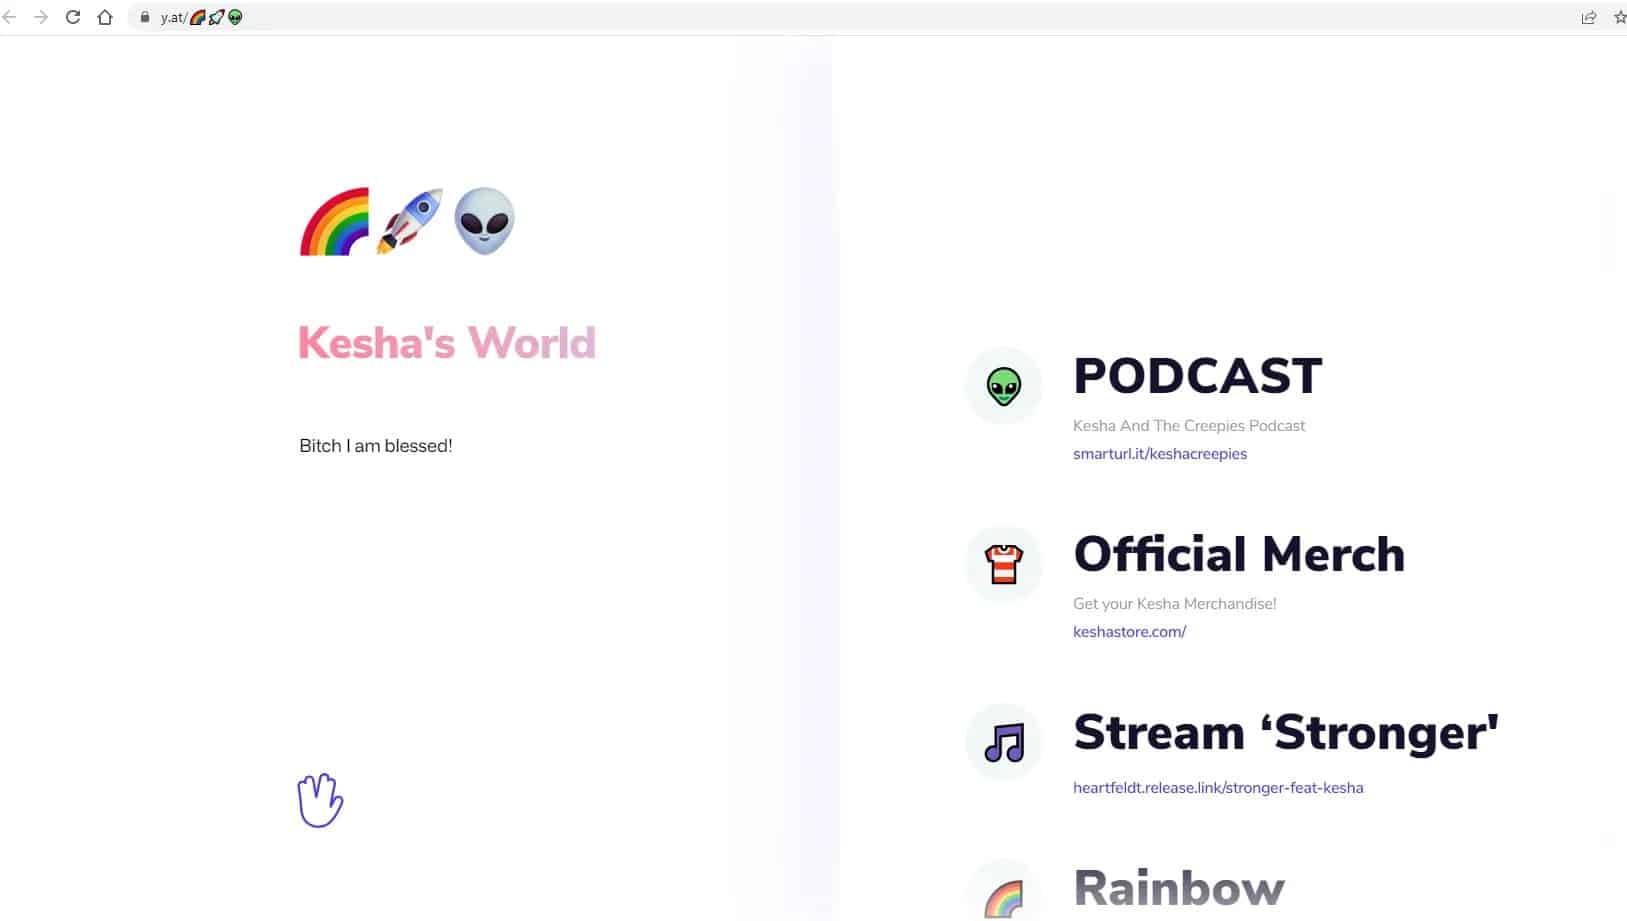Click the bookmark star icon

1618,17
